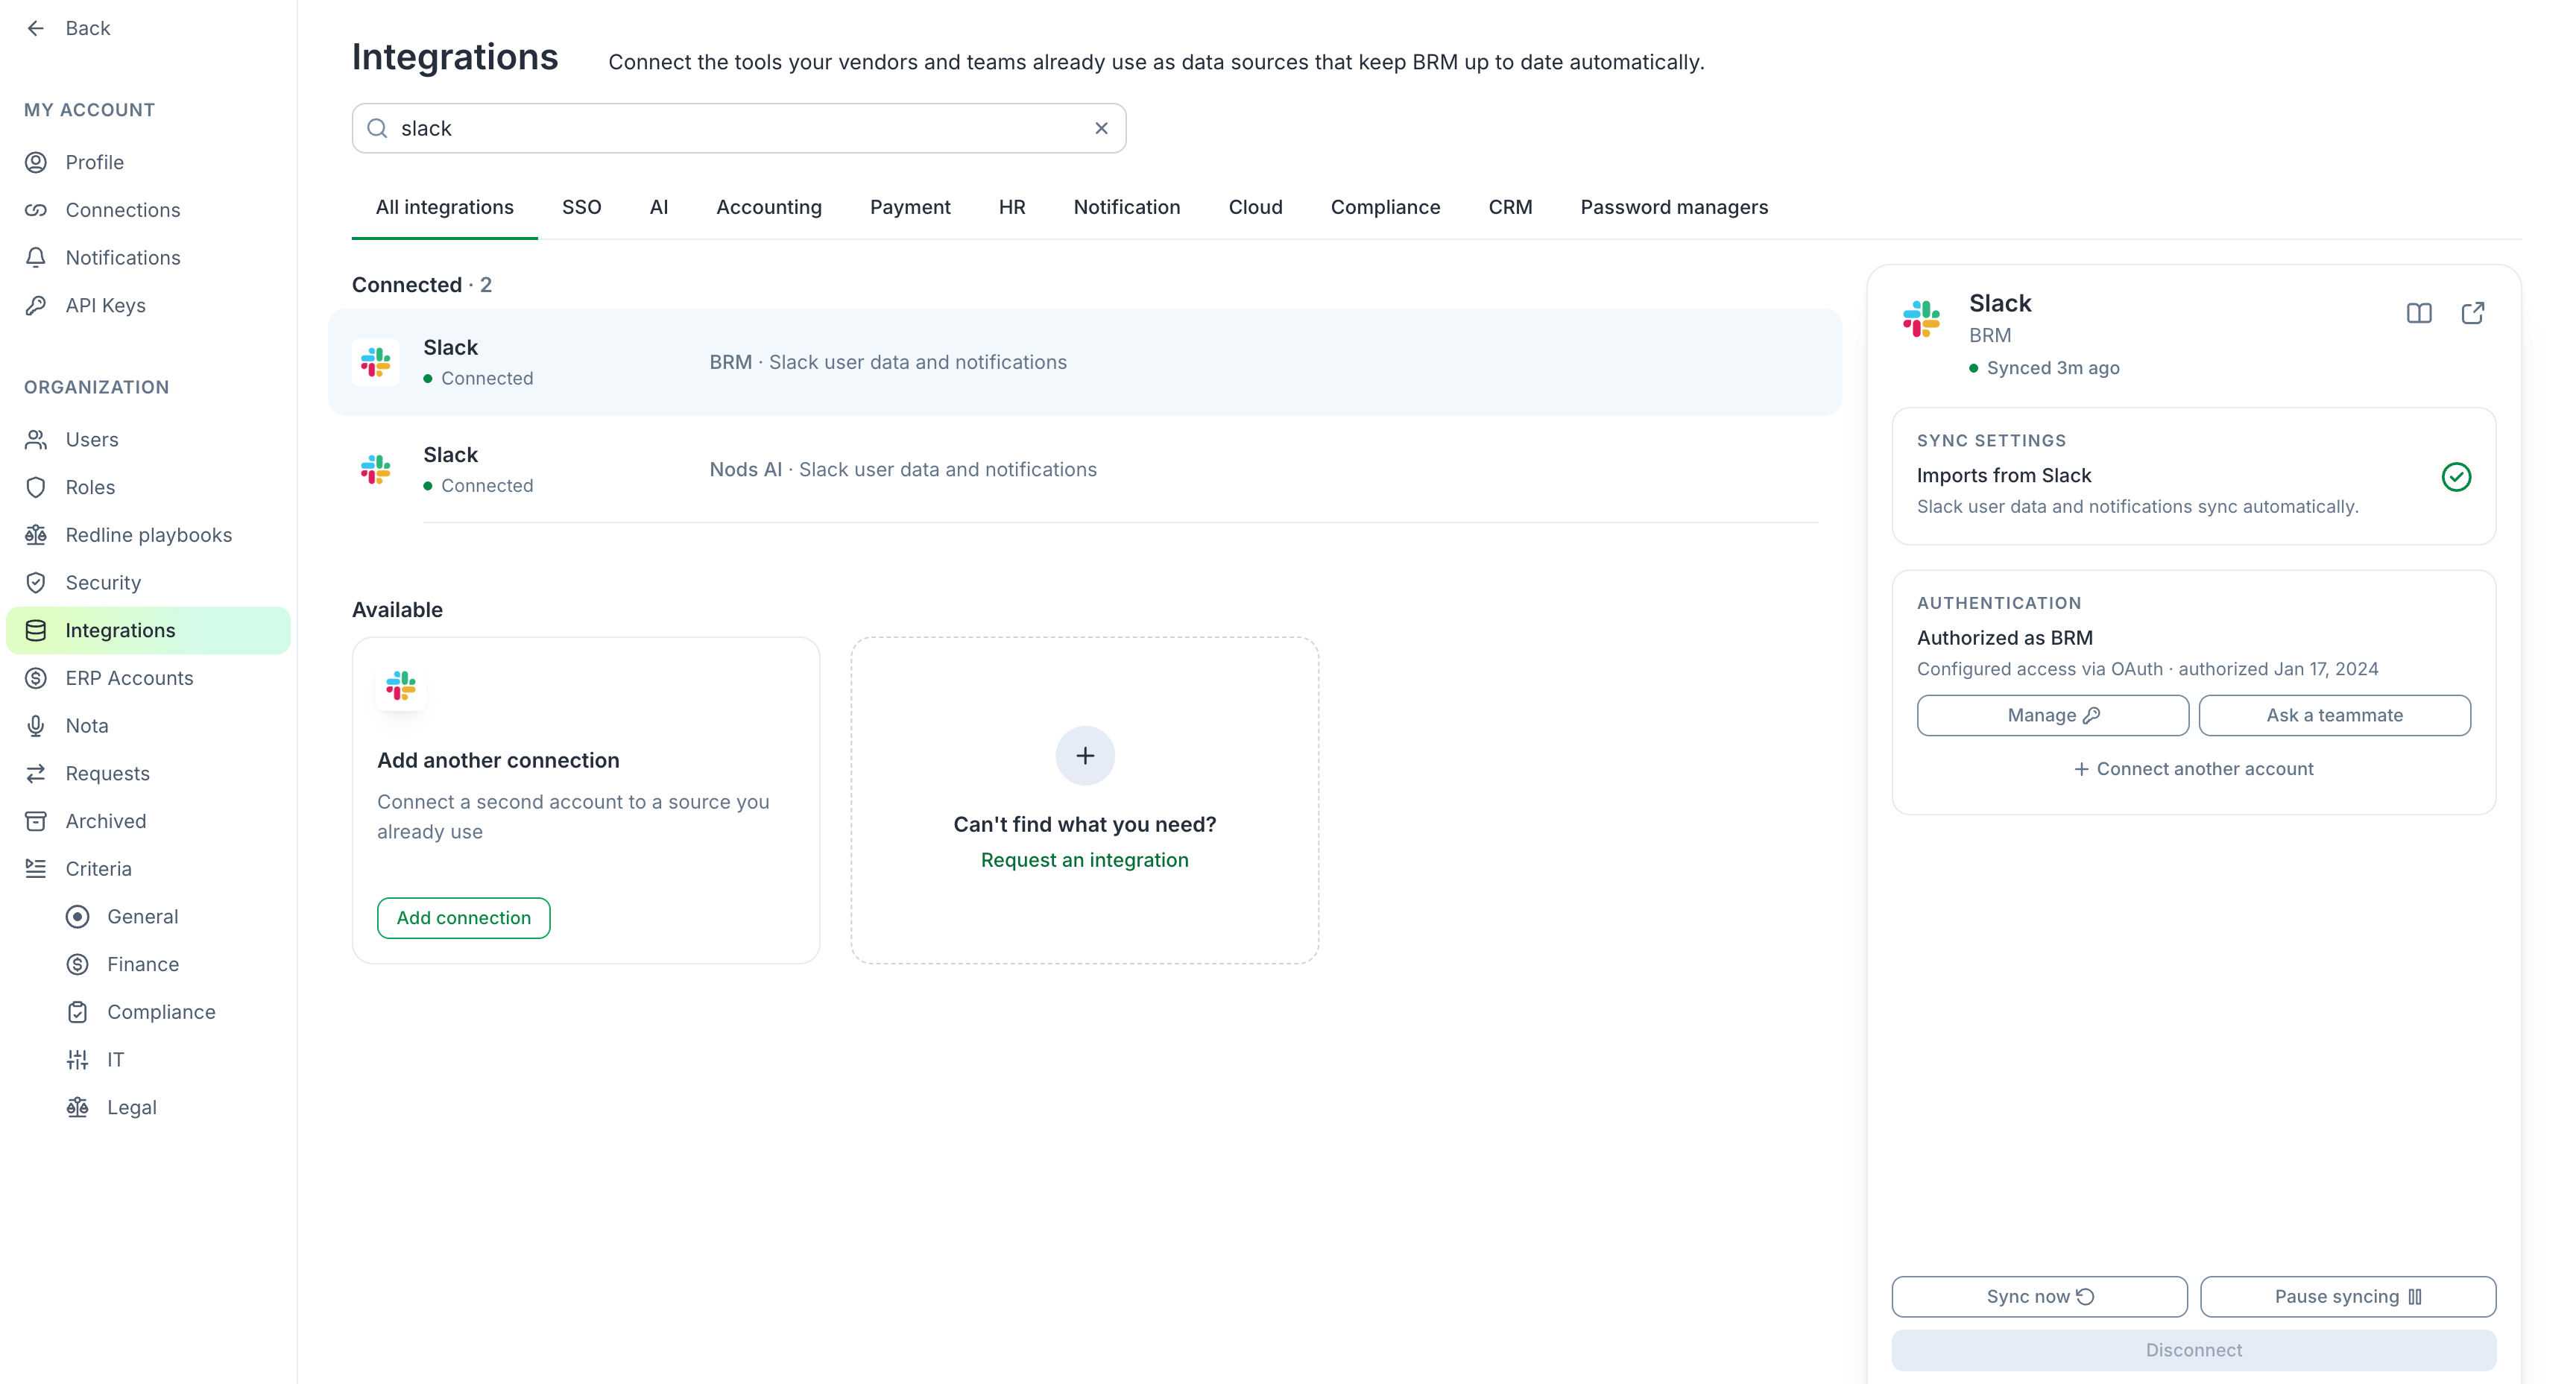Click the Manage button
This screenshot has width=2576, height=1384.
(2052, 715)
